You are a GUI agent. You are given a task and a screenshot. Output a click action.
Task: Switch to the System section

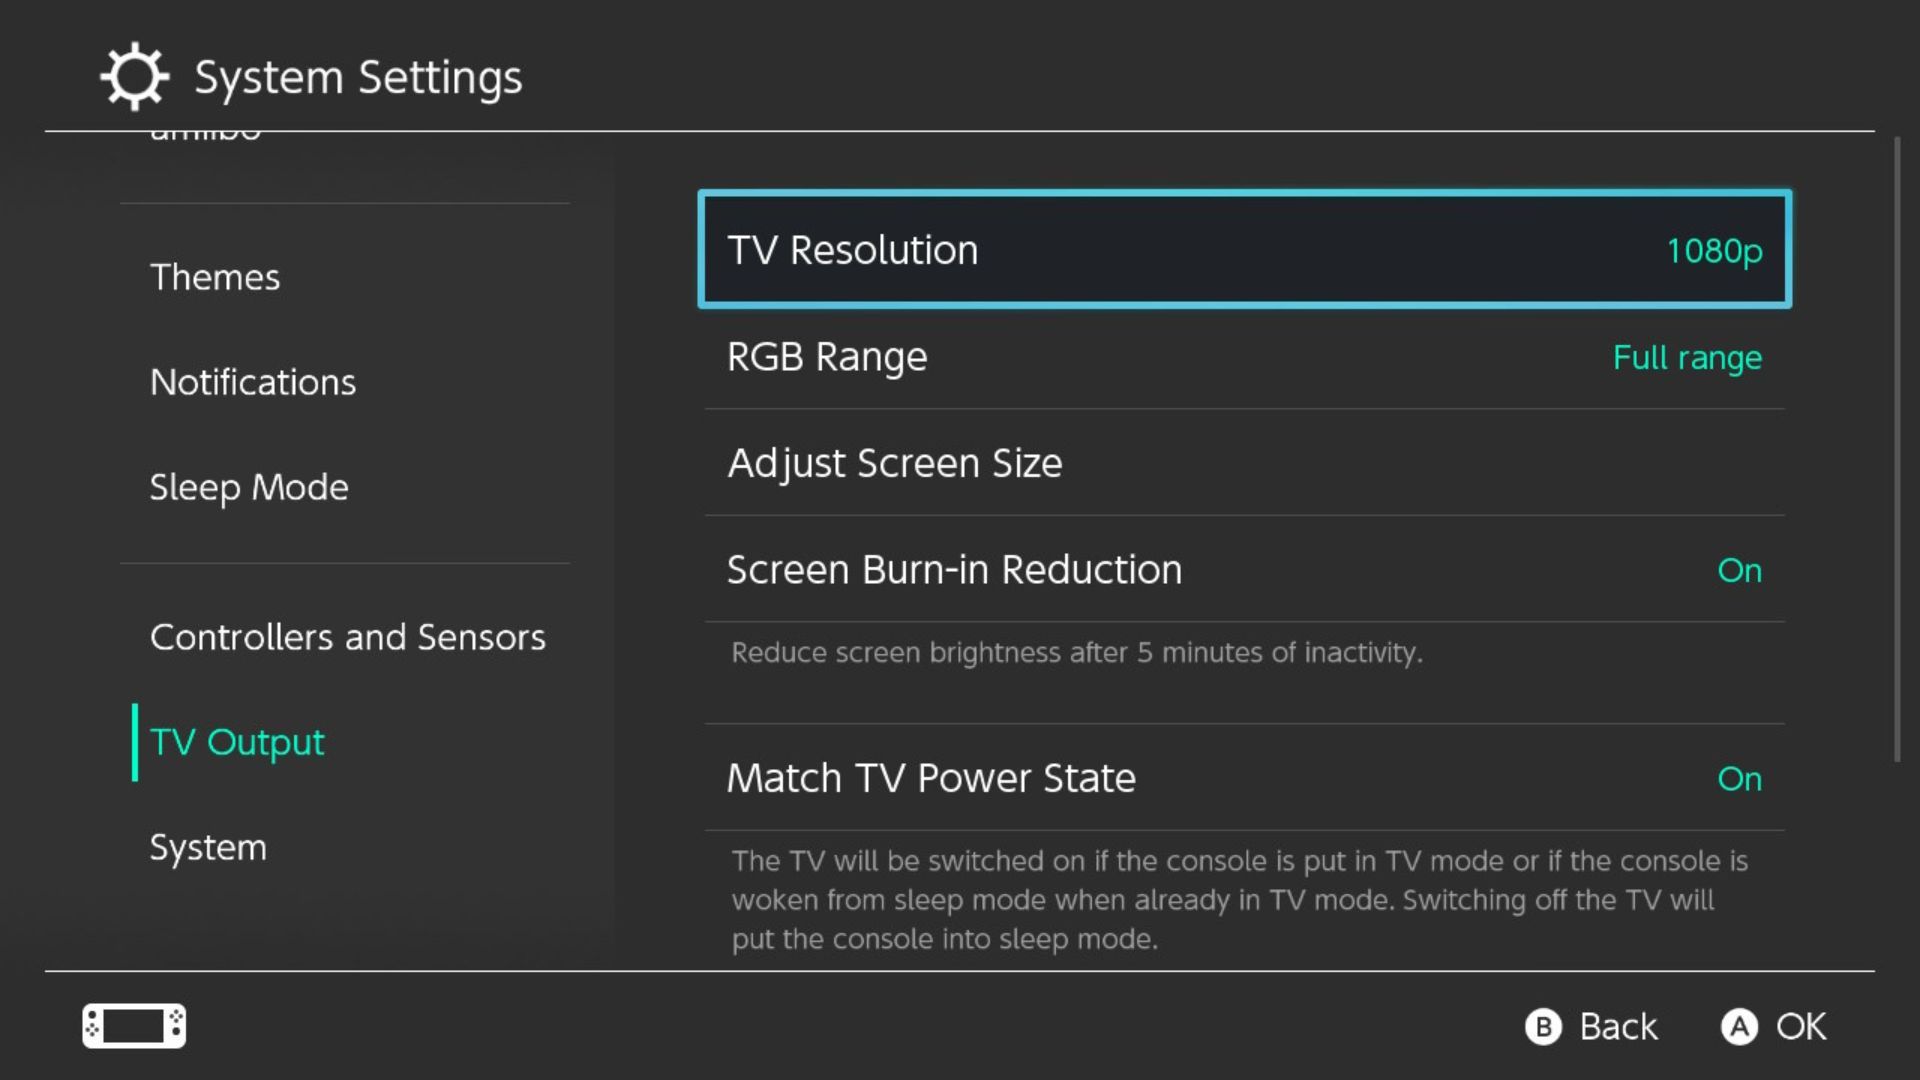[x=207, y=847]
